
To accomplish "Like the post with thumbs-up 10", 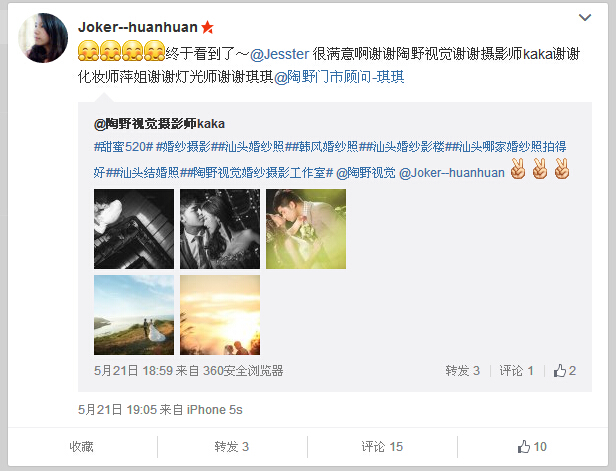I will (x=532, y=447).
